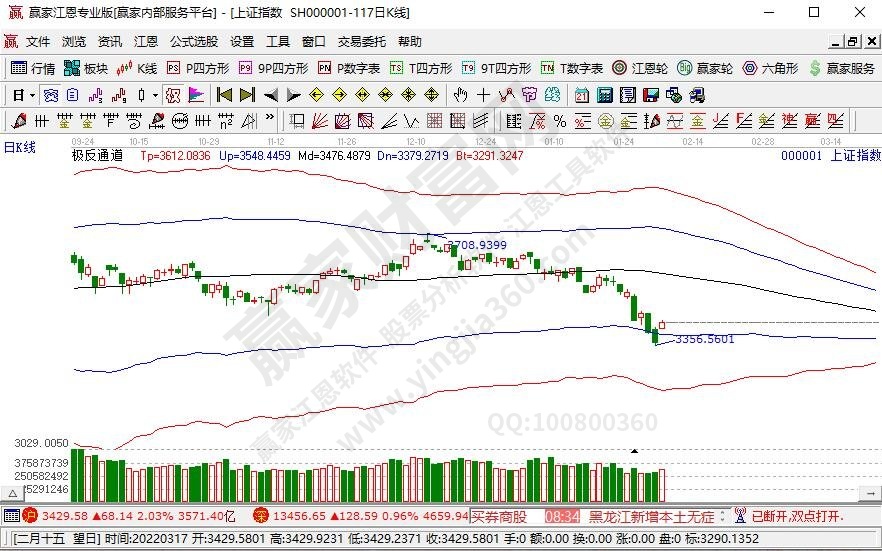Toggle the K线 candlestick chart mode
This screenshot has width=882, height=551.
point(137,69)
